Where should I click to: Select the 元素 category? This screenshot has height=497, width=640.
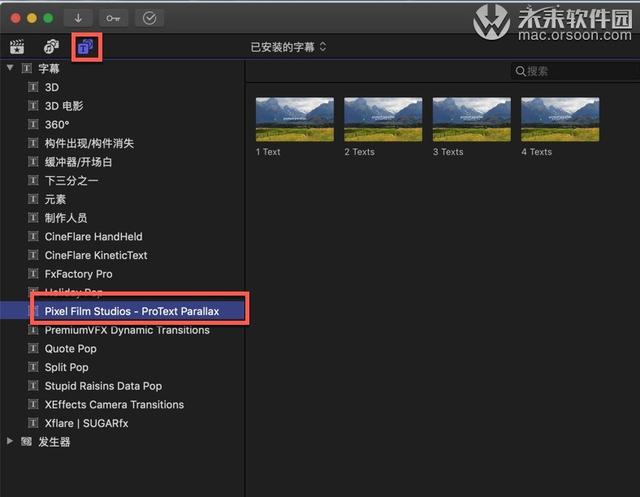56,199
